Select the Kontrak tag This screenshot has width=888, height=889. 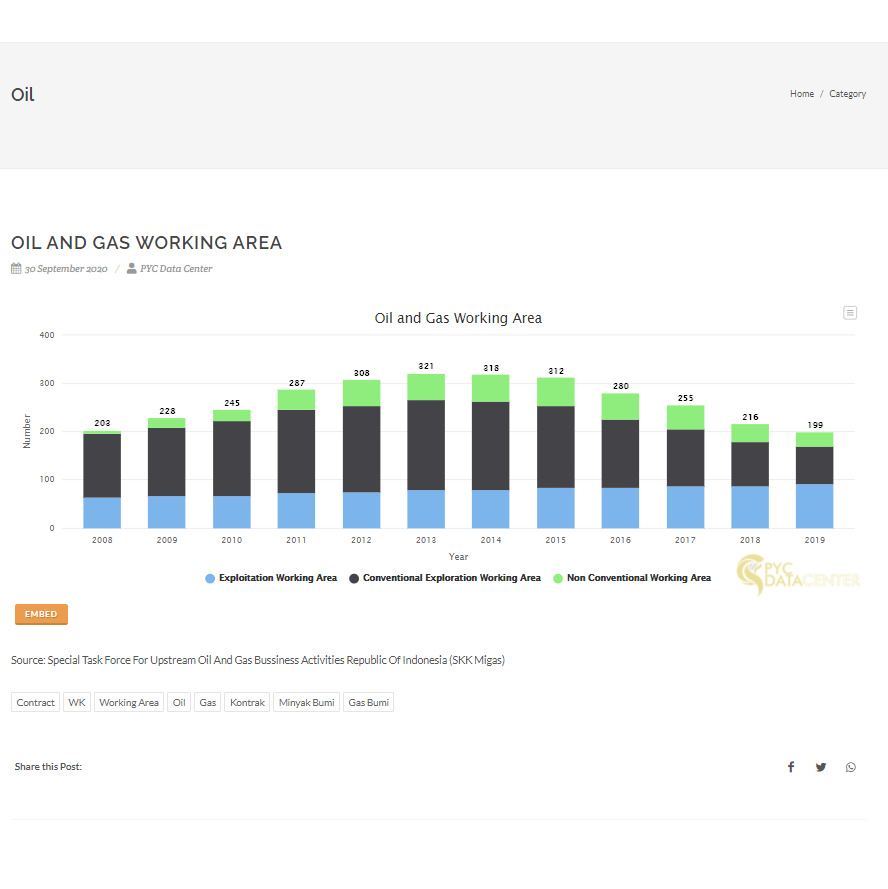[x=247, y=702]
